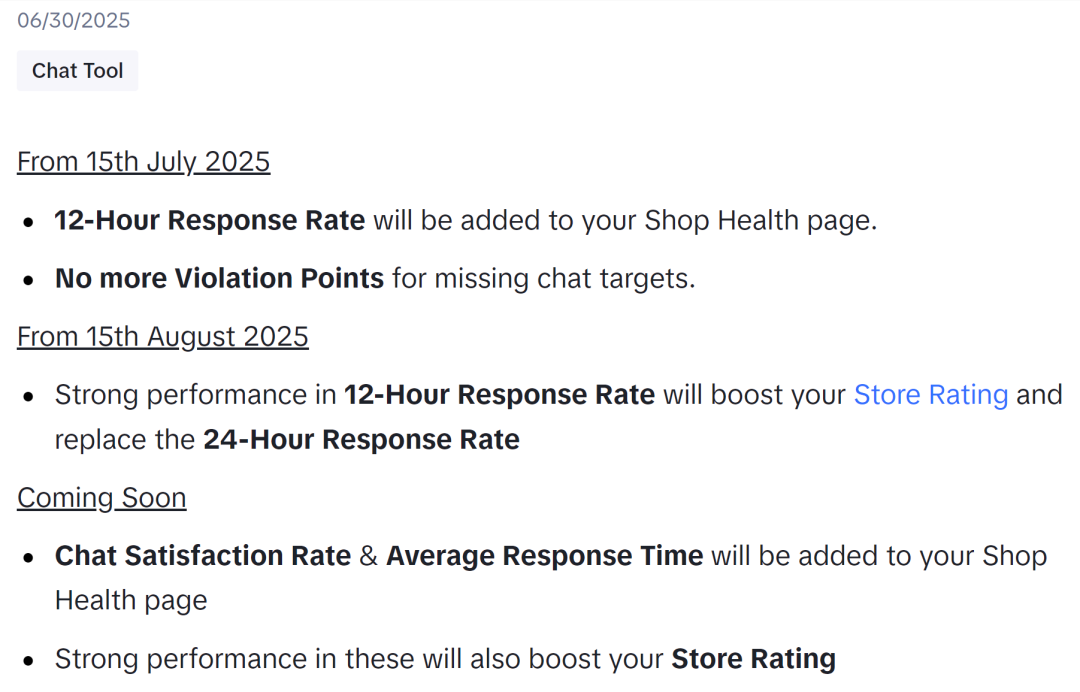Click bold '12-Hour Response Rate' in July section
The height and width of the screenshot is (692, 1080).
coord(210,220)
